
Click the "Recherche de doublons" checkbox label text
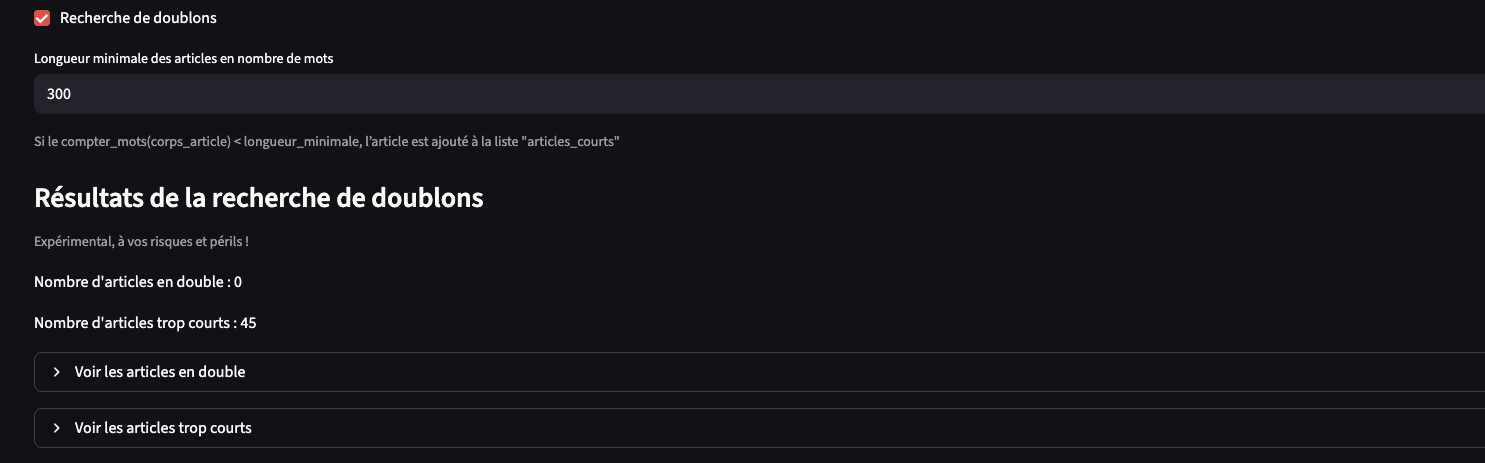(138, 18)
